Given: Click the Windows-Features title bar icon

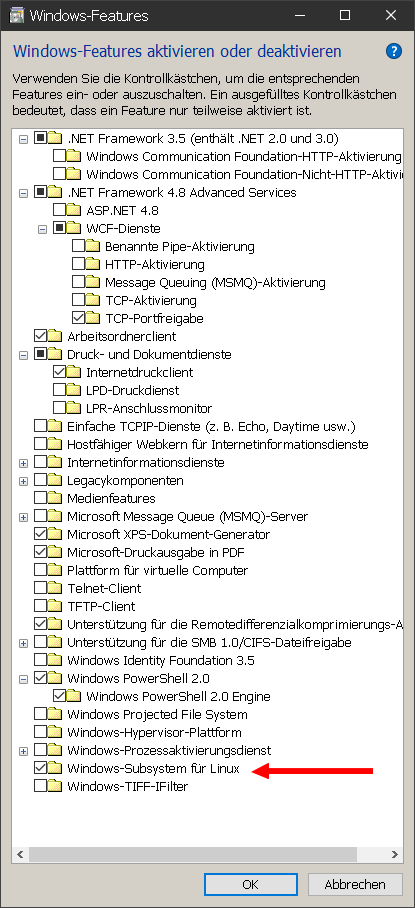Looking at the screenshot, I should pos(17,16).
